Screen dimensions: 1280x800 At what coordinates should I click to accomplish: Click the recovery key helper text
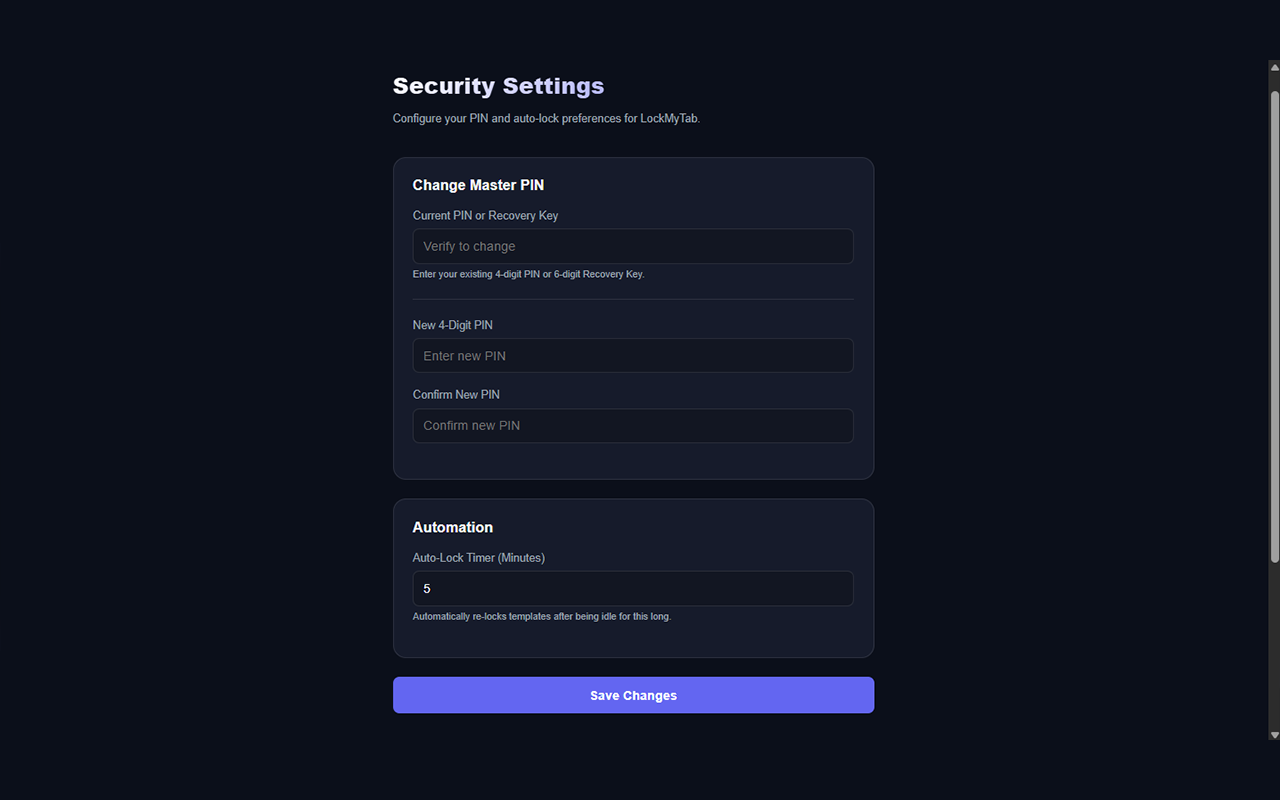tap(528, 273)
